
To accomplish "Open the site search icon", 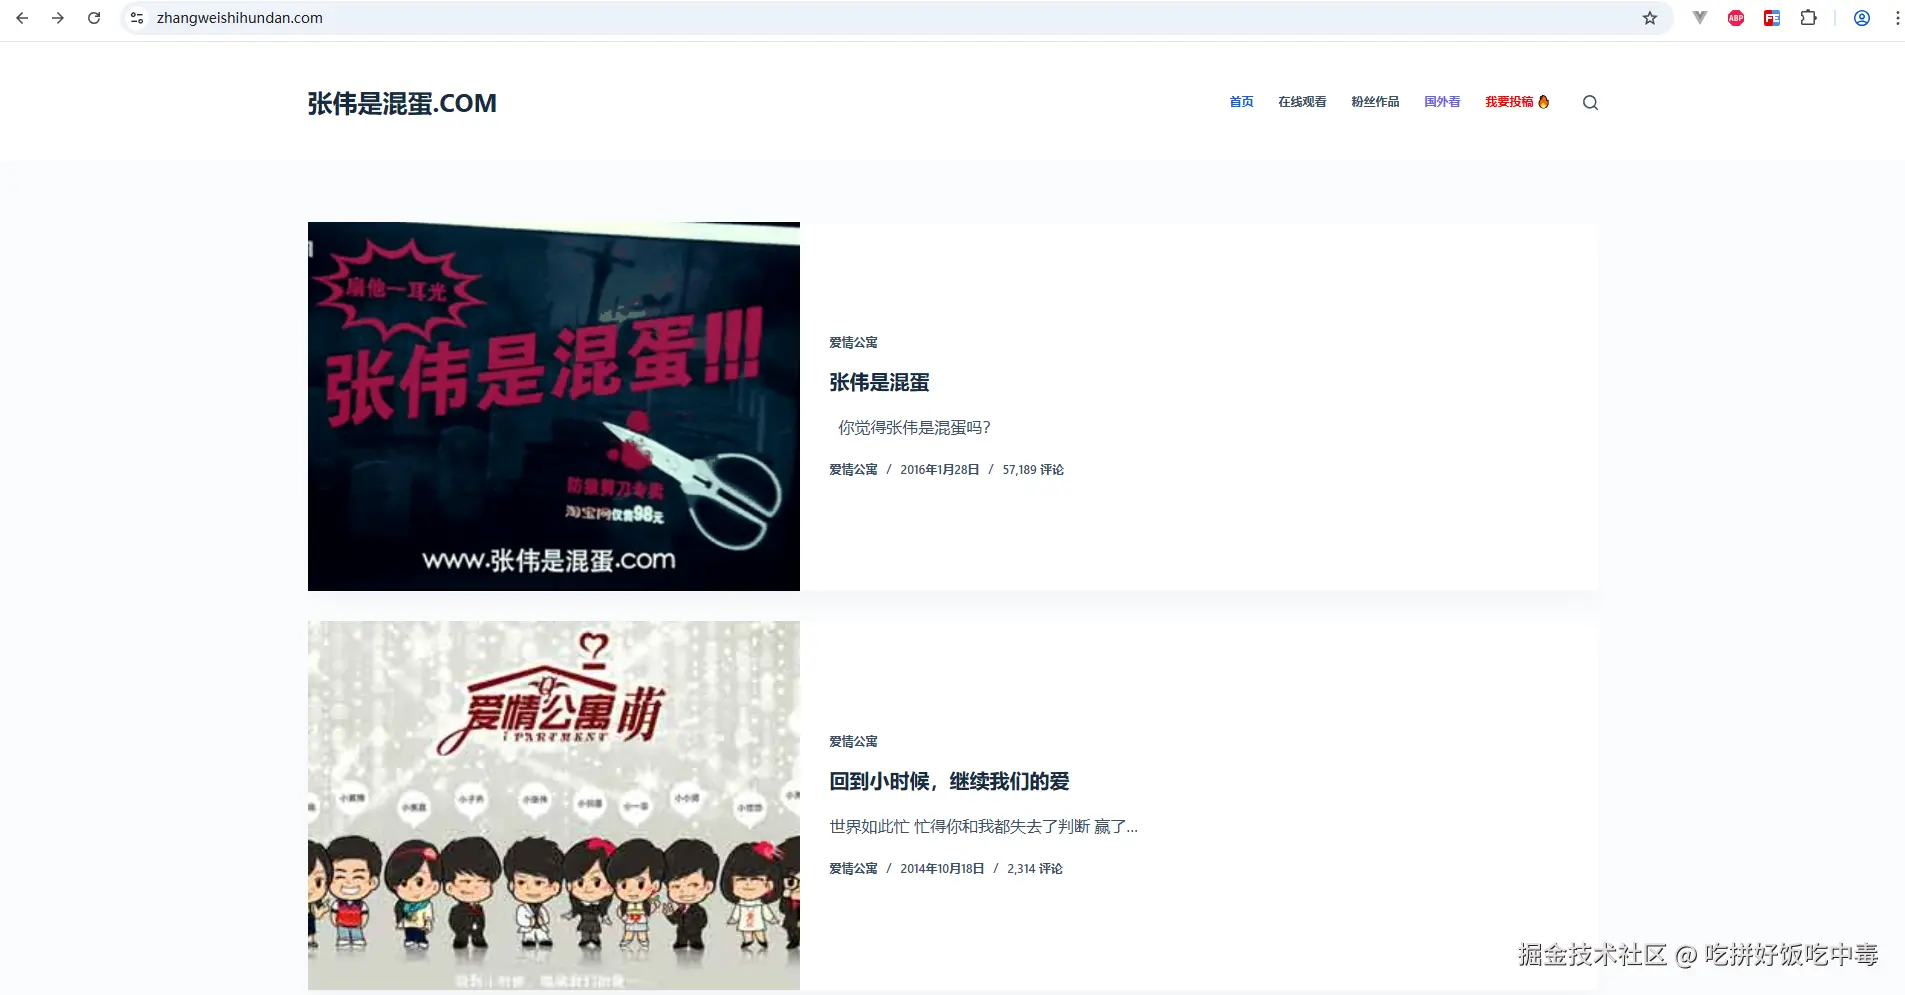I will [x=1590, y=102].
